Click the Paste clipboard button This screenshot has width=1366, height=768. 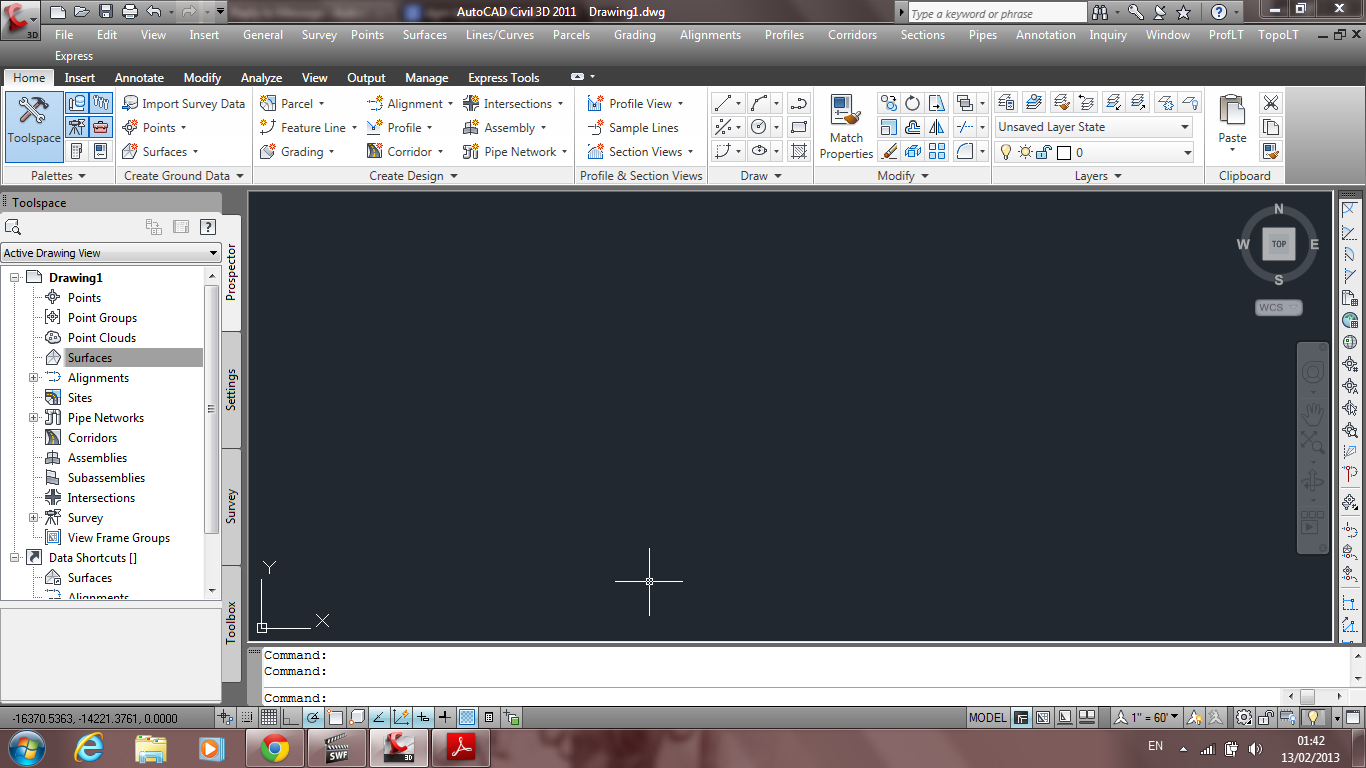[x=1232, y=125]
